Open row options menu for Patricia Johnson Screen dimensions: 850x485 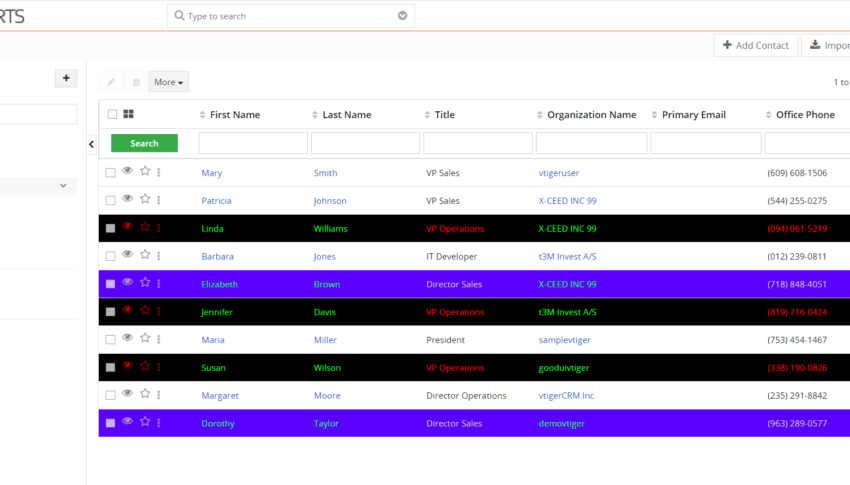click(x=159, y=200)
